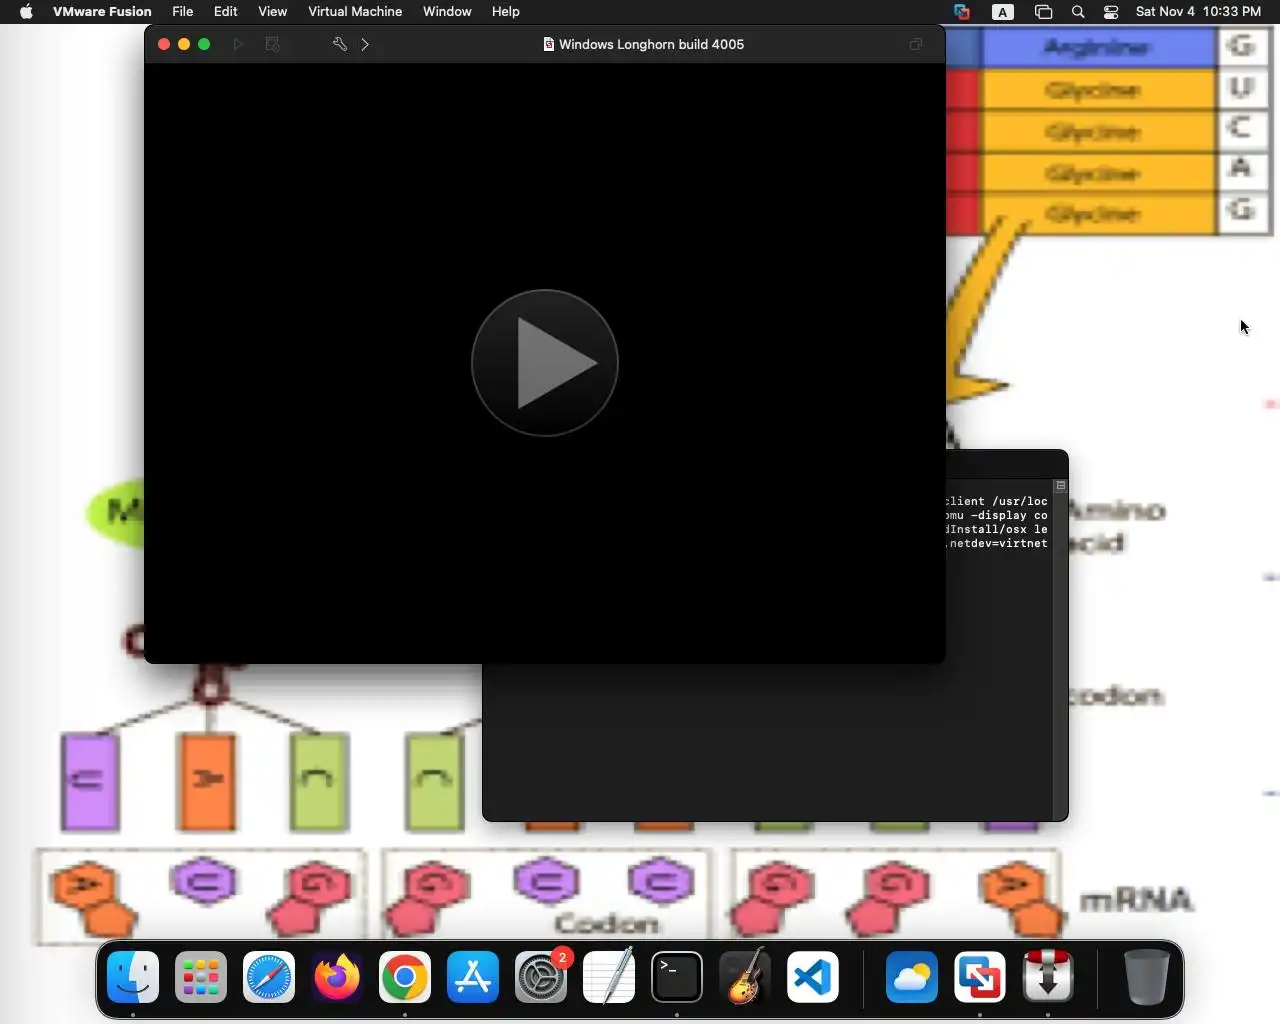Expand toolbar with the chevron arrow
The image size is (1280, 1024).
click(365, 44)
